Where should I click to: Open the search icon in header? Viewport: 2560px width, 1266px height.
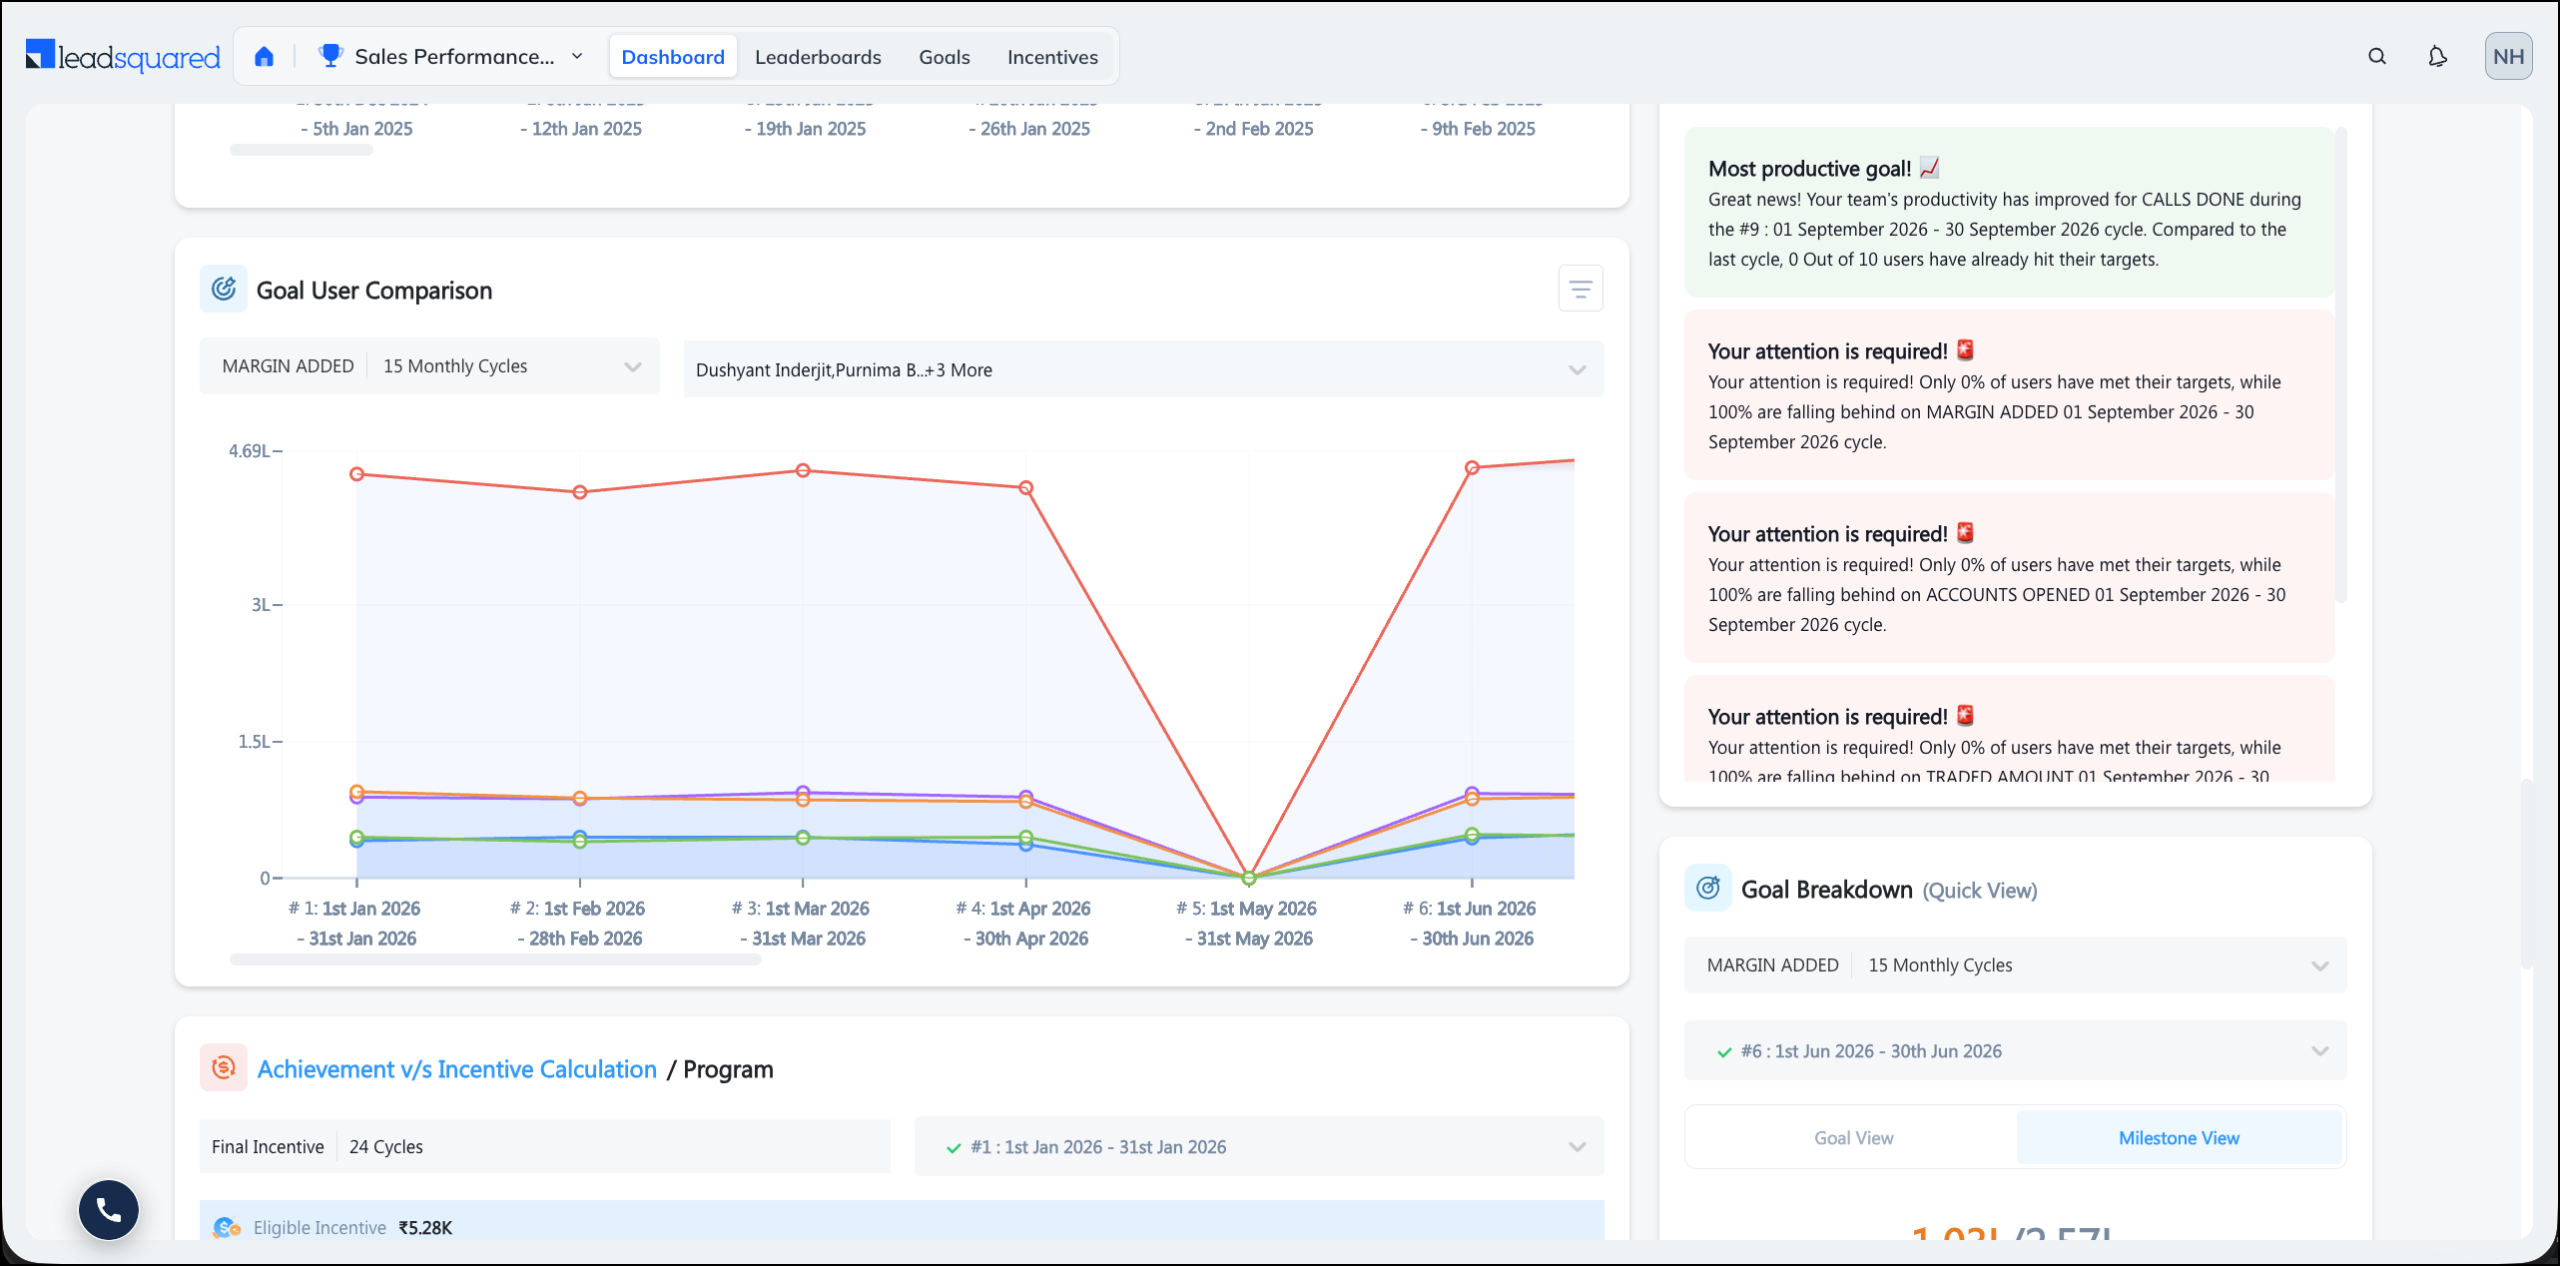pos(2377,56)
